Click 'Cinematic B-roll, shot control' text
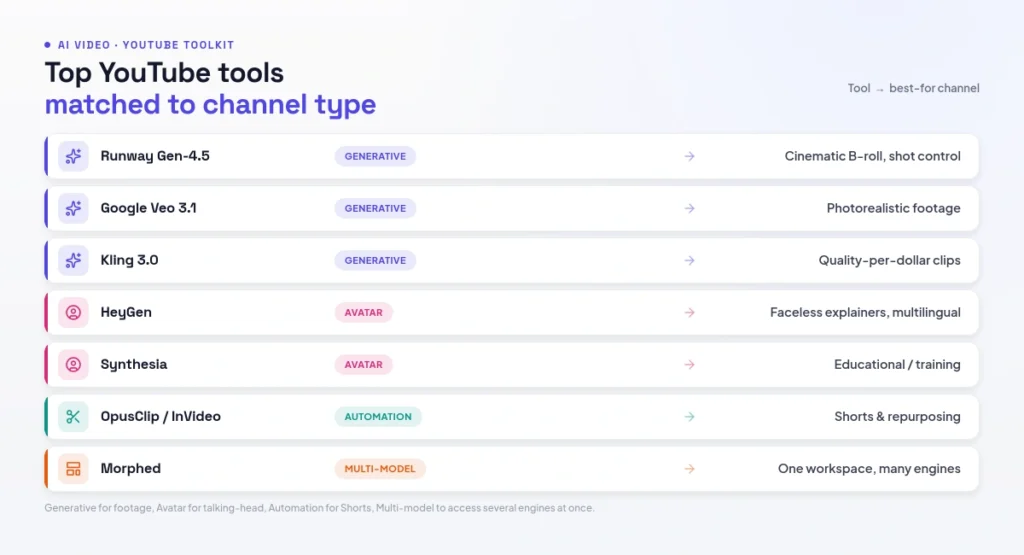Image resolution: width=1024 pixels, height=555 pixels. coord(872,156)
